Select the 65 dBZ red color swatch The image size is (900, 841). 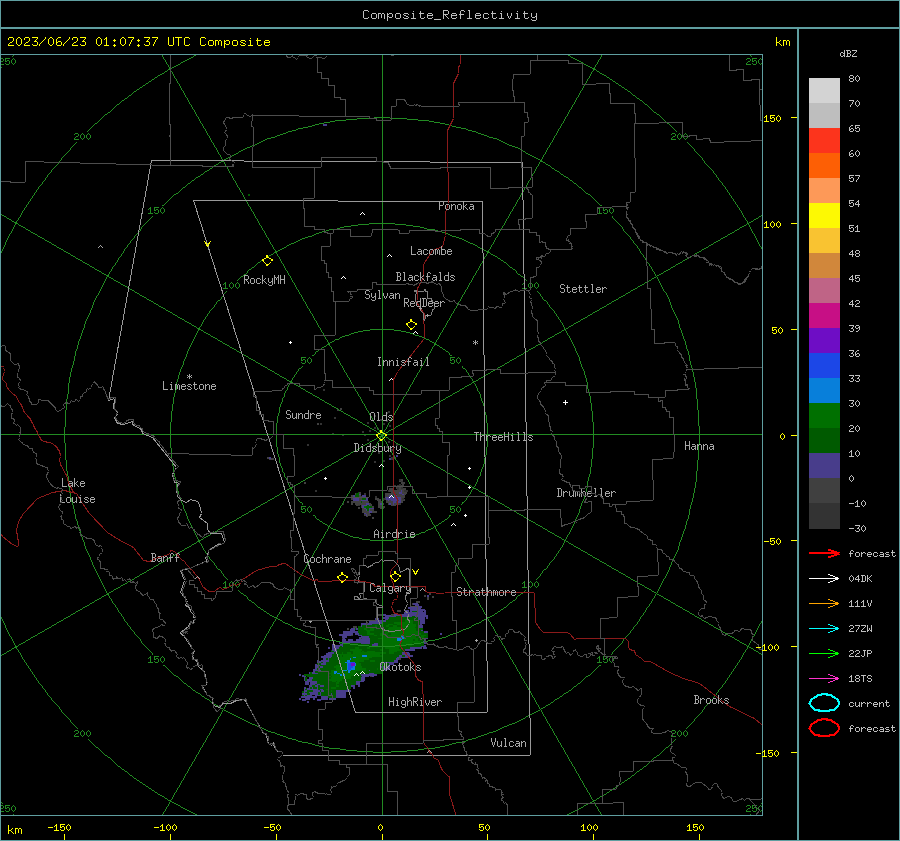(824, 141)
